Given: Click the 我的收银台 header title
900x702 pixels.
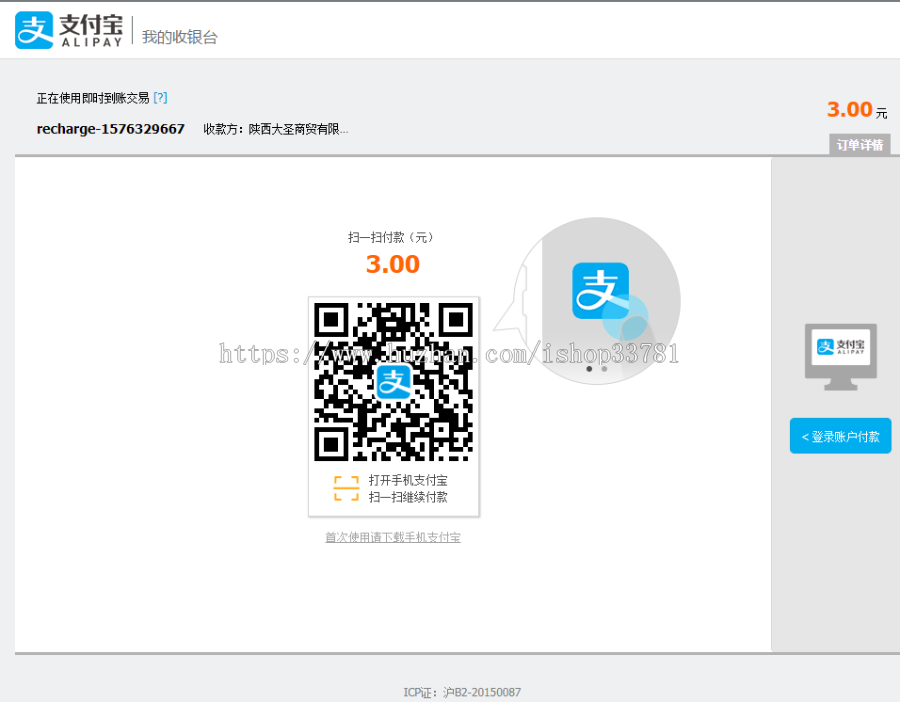Looking at the screenshot, I should click(x=181, y=35).
